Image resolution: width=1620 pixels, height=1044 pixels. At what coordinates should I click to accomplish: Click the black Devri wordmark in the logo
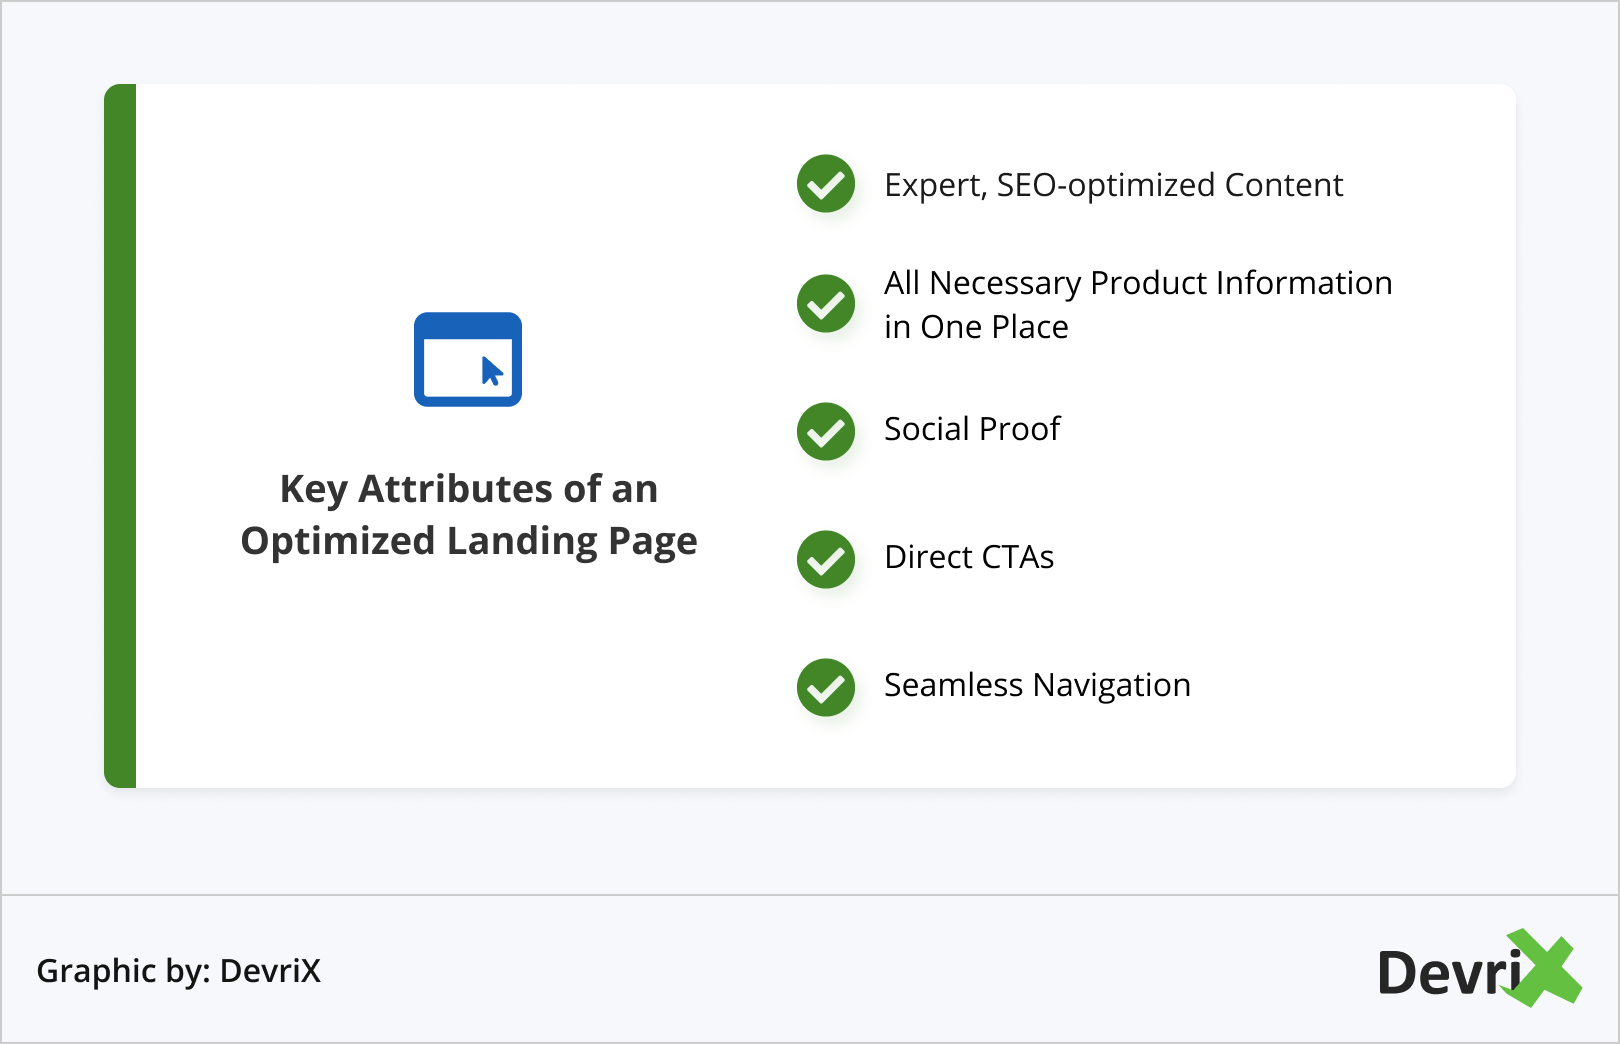coord(1447,974)
